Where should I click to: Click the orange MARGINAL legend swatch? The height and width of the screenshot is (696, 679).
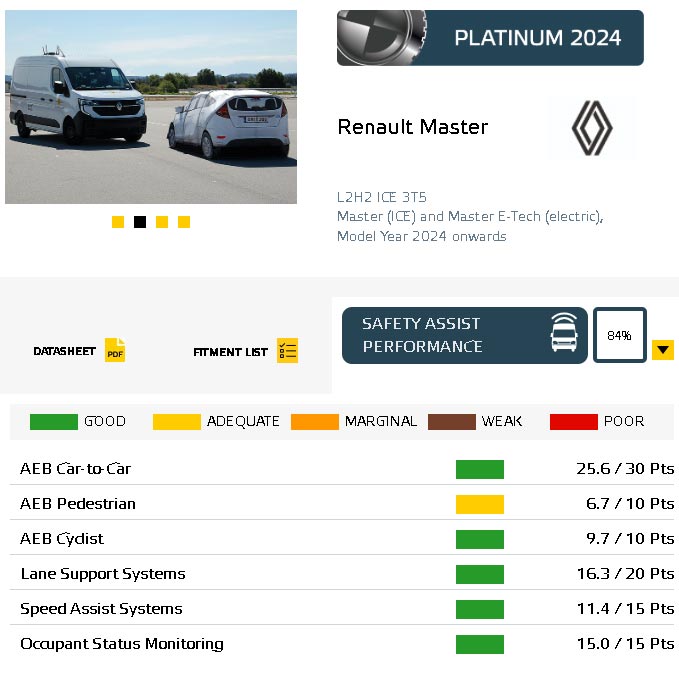click(x=315, y=421)
